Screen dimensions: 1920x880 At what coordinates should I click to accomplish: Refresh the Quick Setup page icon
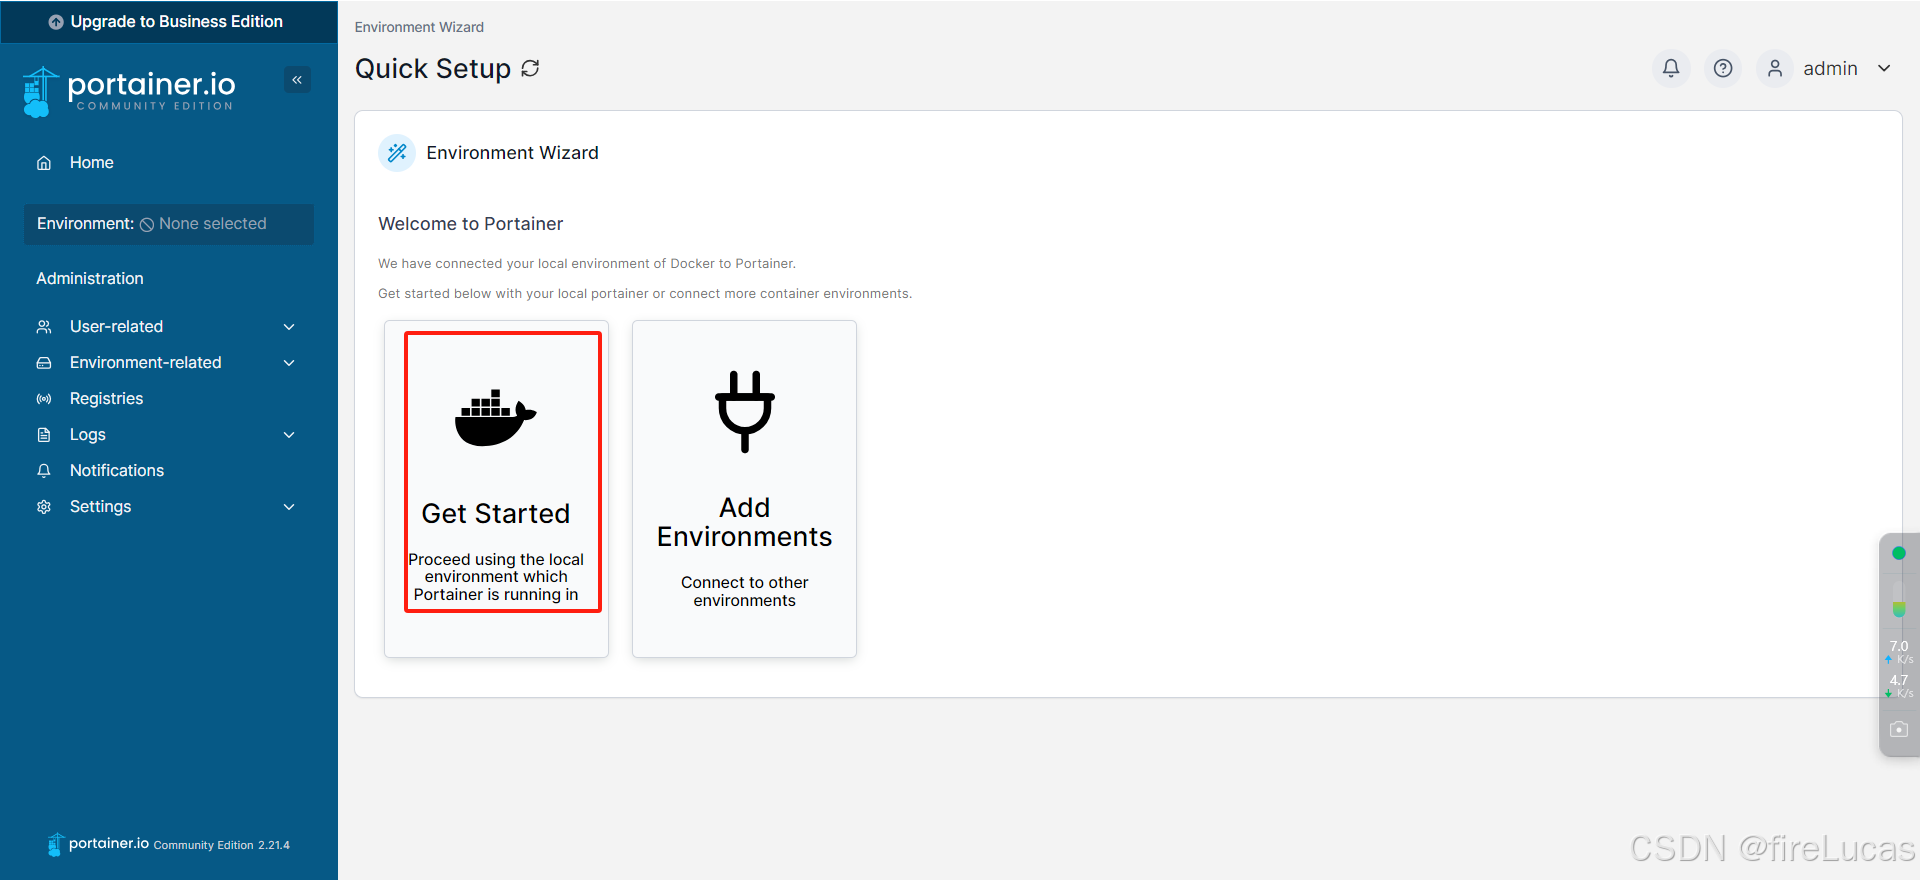pos(530,68)
